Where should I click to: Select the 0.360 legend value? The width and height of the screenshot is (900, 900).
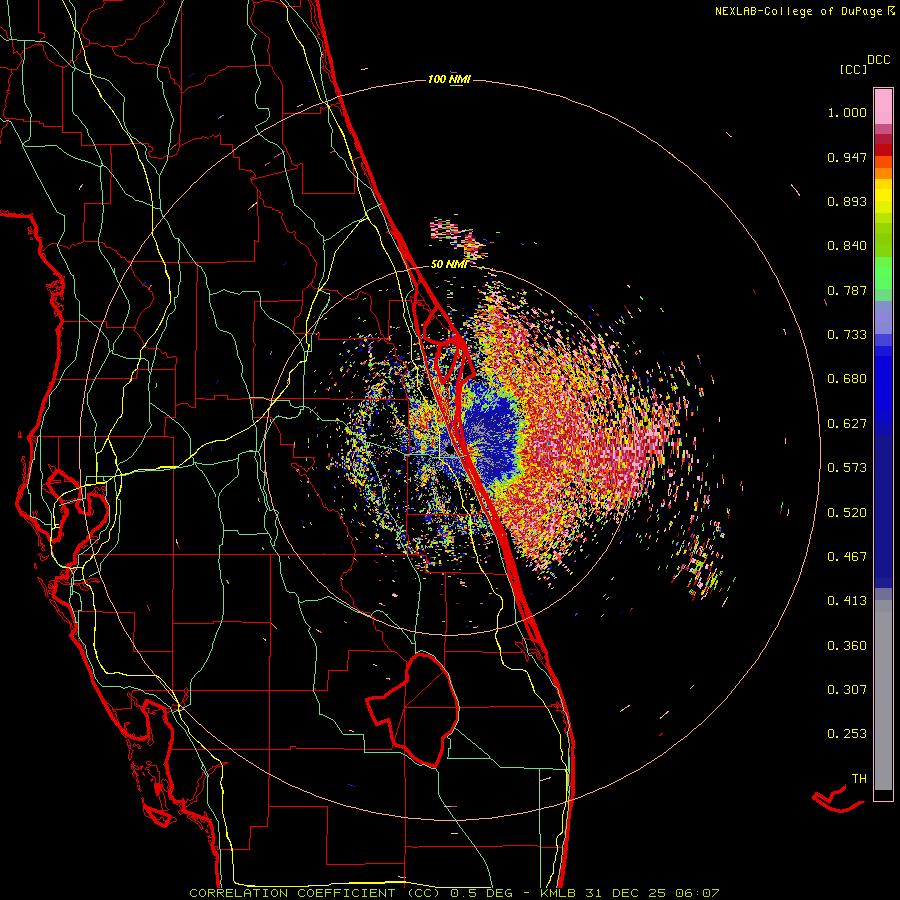coord(847,646)
